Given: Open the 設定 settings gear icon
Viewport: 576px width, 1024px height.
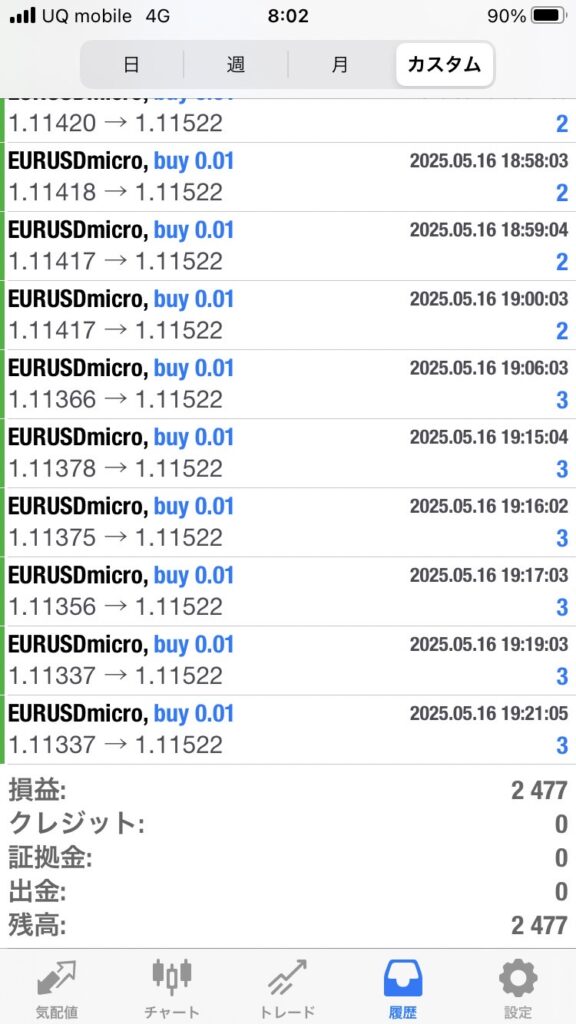Looking at the screenshot, I should click(x=518, y=978).
